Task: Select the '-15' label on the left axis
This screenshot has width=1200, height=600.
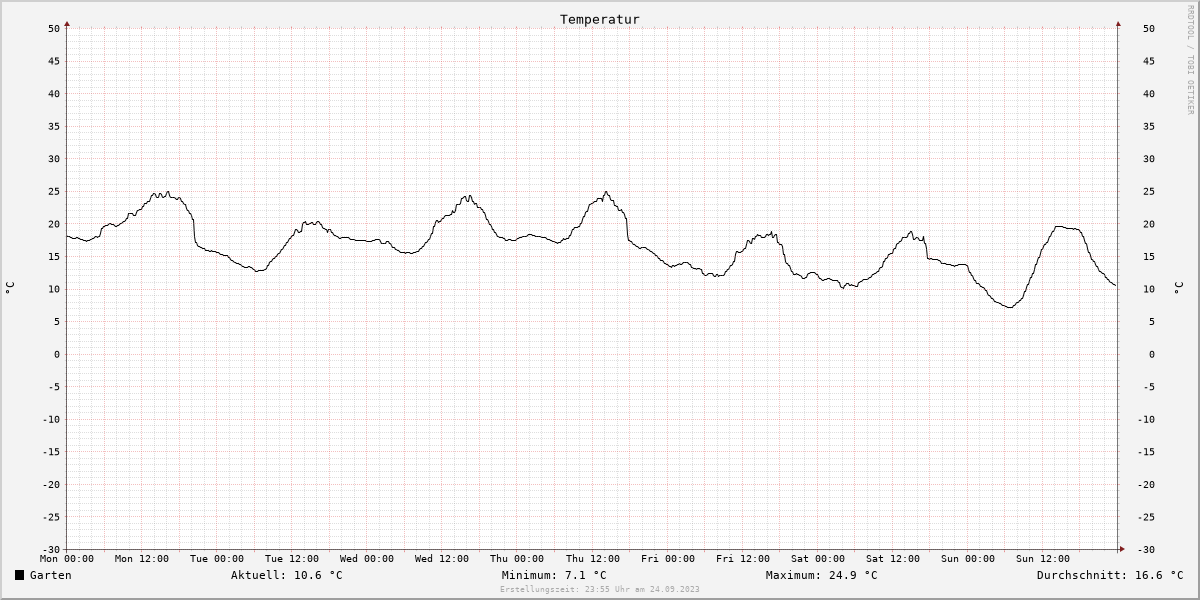Action: pos(51,452)
